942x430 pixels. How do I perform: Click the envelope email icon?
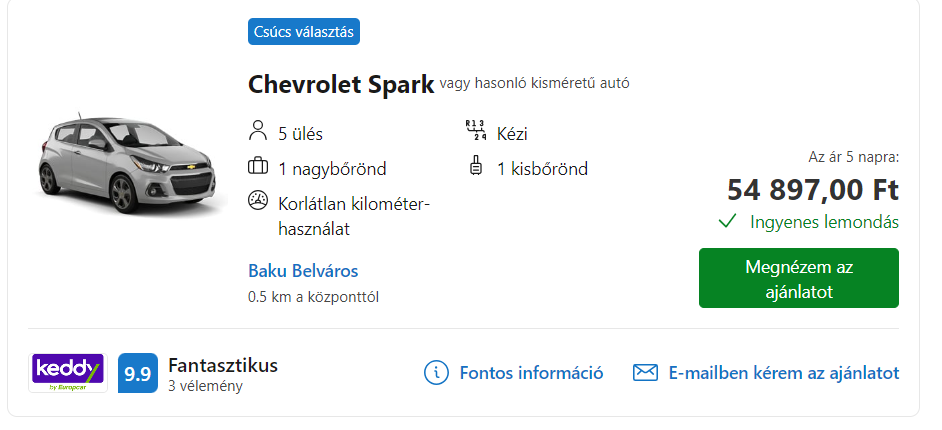tap(645, 373)
